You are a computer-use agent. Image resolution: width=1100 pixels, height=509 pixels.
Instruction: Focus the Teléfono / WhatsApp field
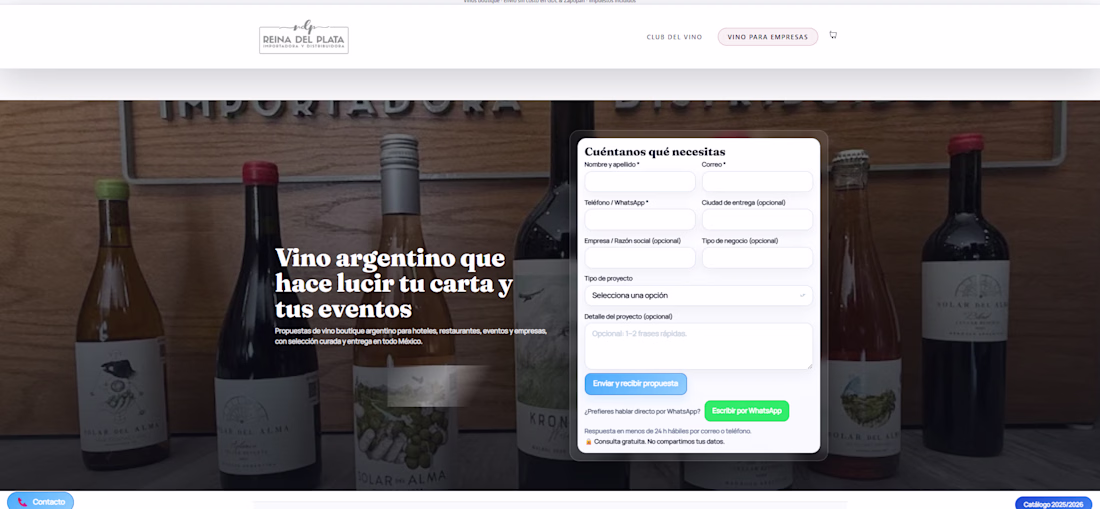pyautogui.click(x=640, y=219)
